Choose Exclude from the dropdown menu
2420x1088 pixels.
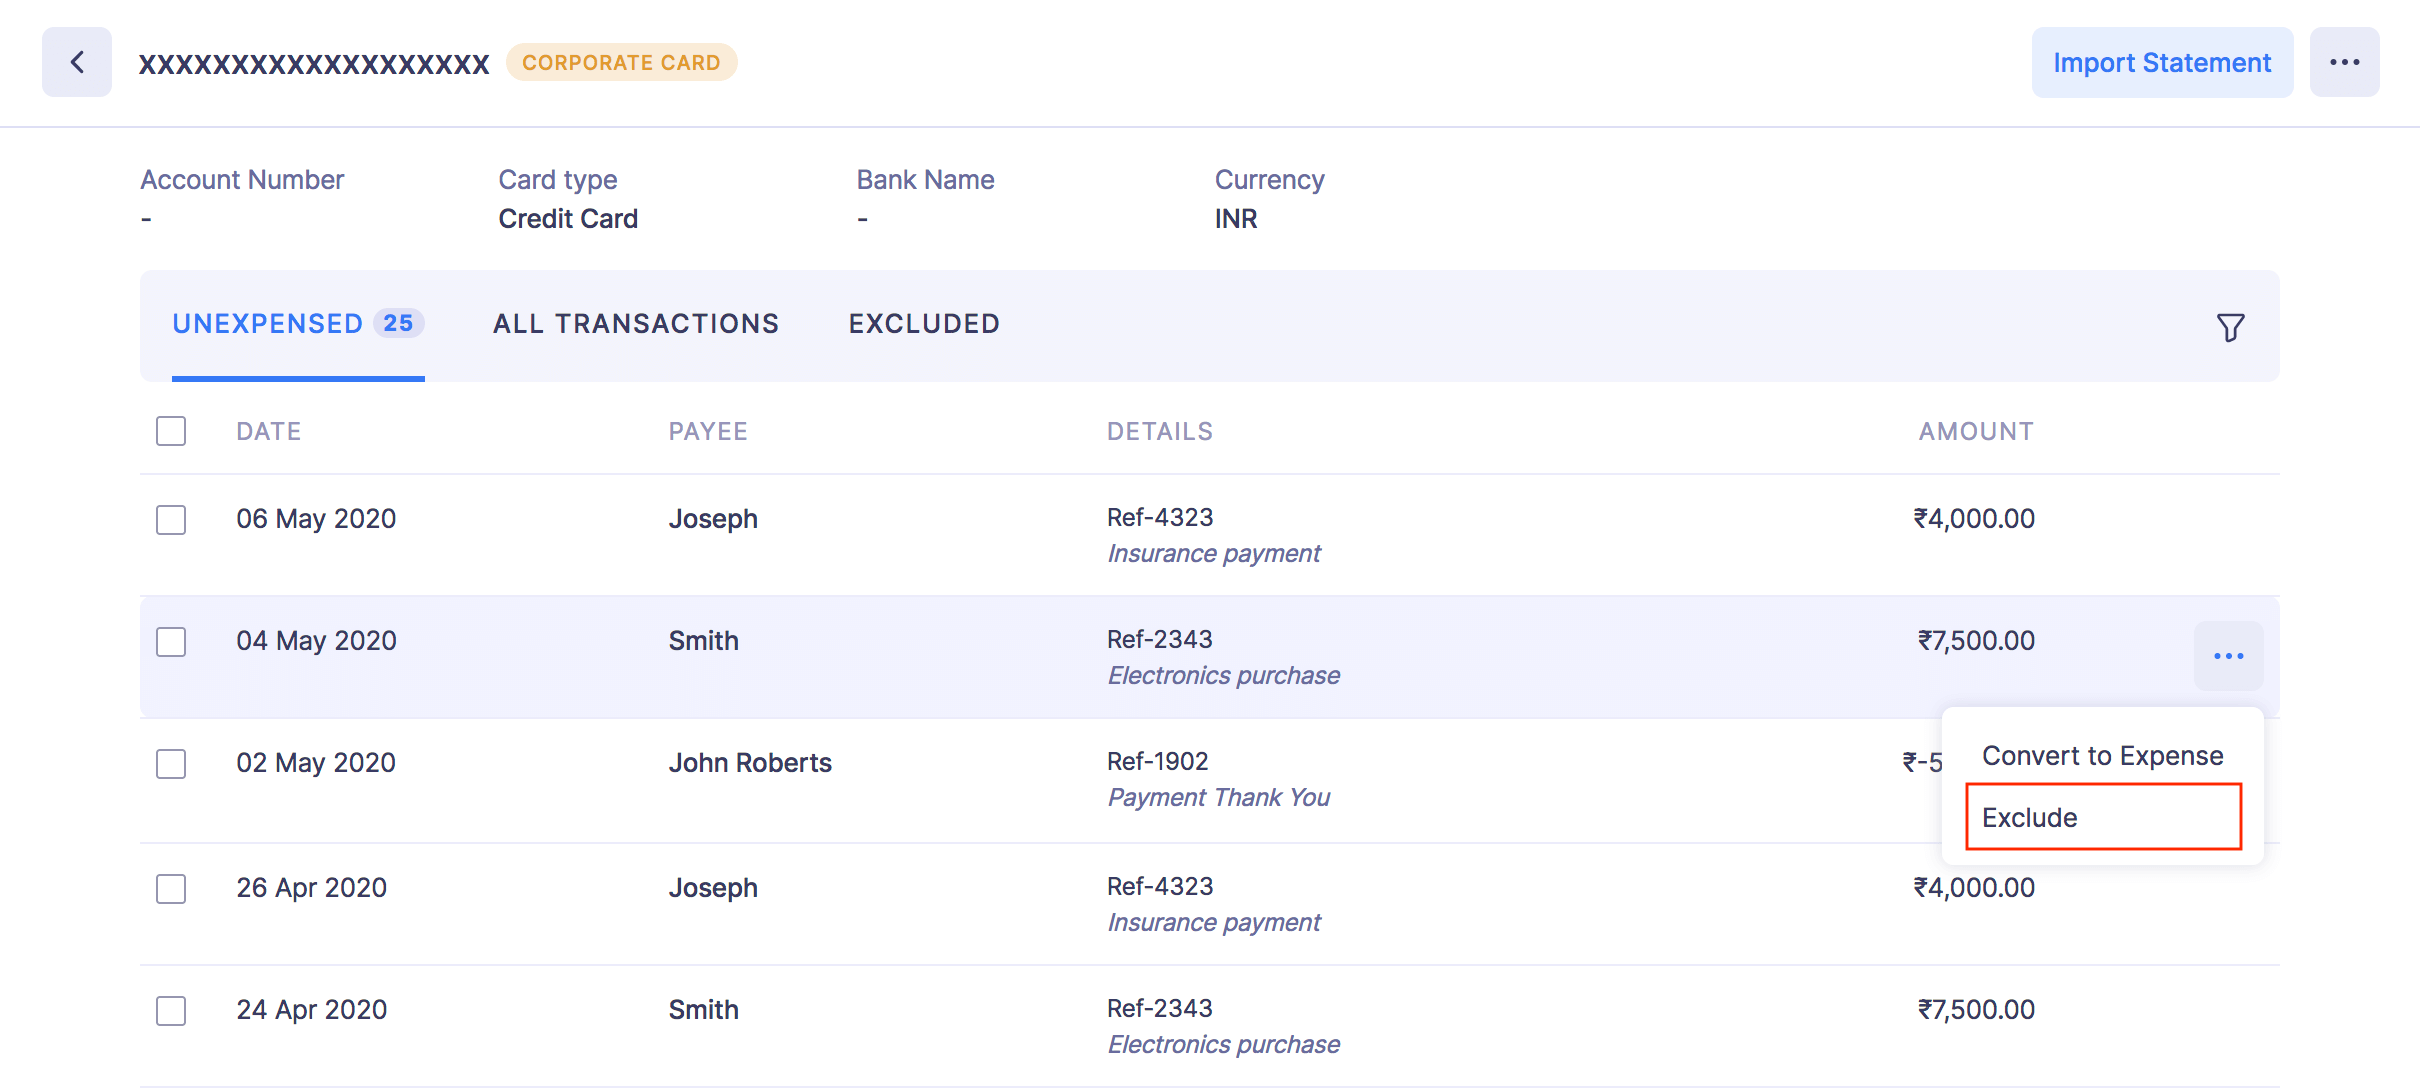click(x=2102, y=817)
